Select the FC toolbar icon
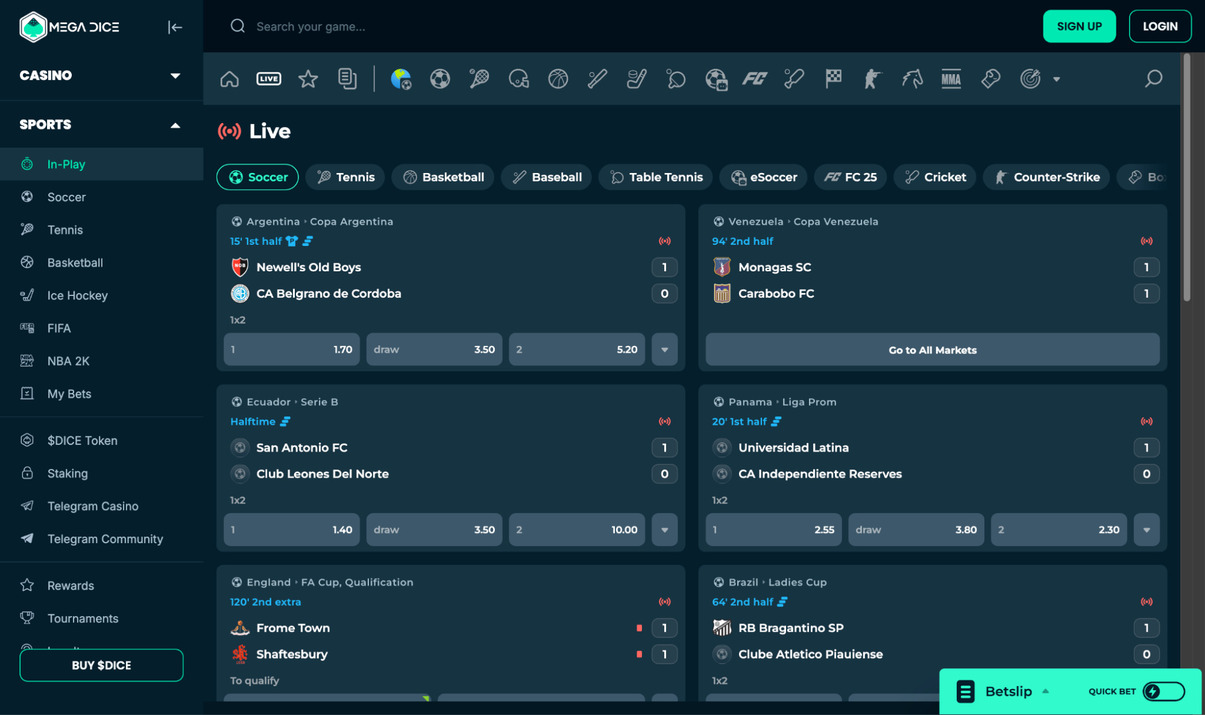This screenshot has height=715, width=1205. (x=754, y=79)
